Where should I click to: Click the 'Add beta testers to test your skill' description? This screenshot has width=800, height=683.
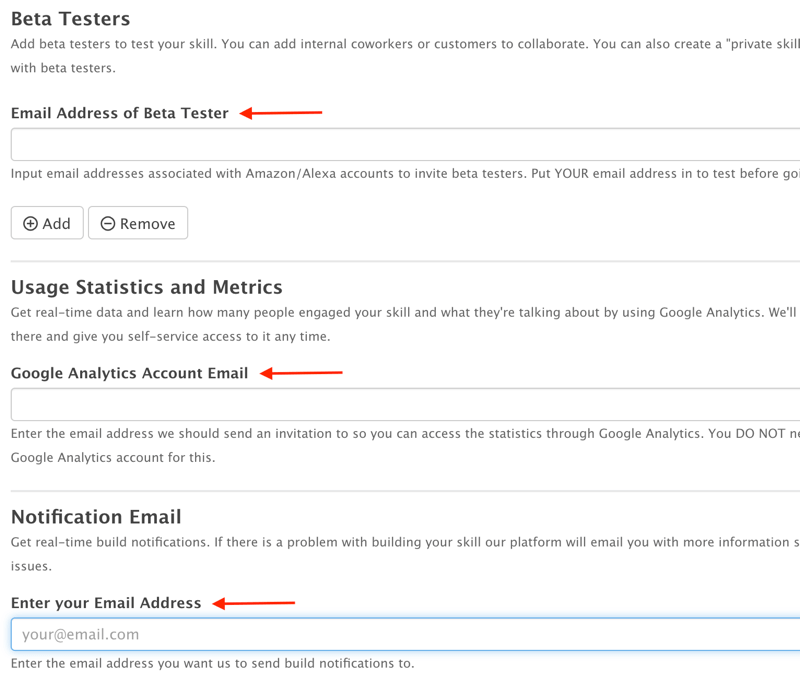pos(405,56)
